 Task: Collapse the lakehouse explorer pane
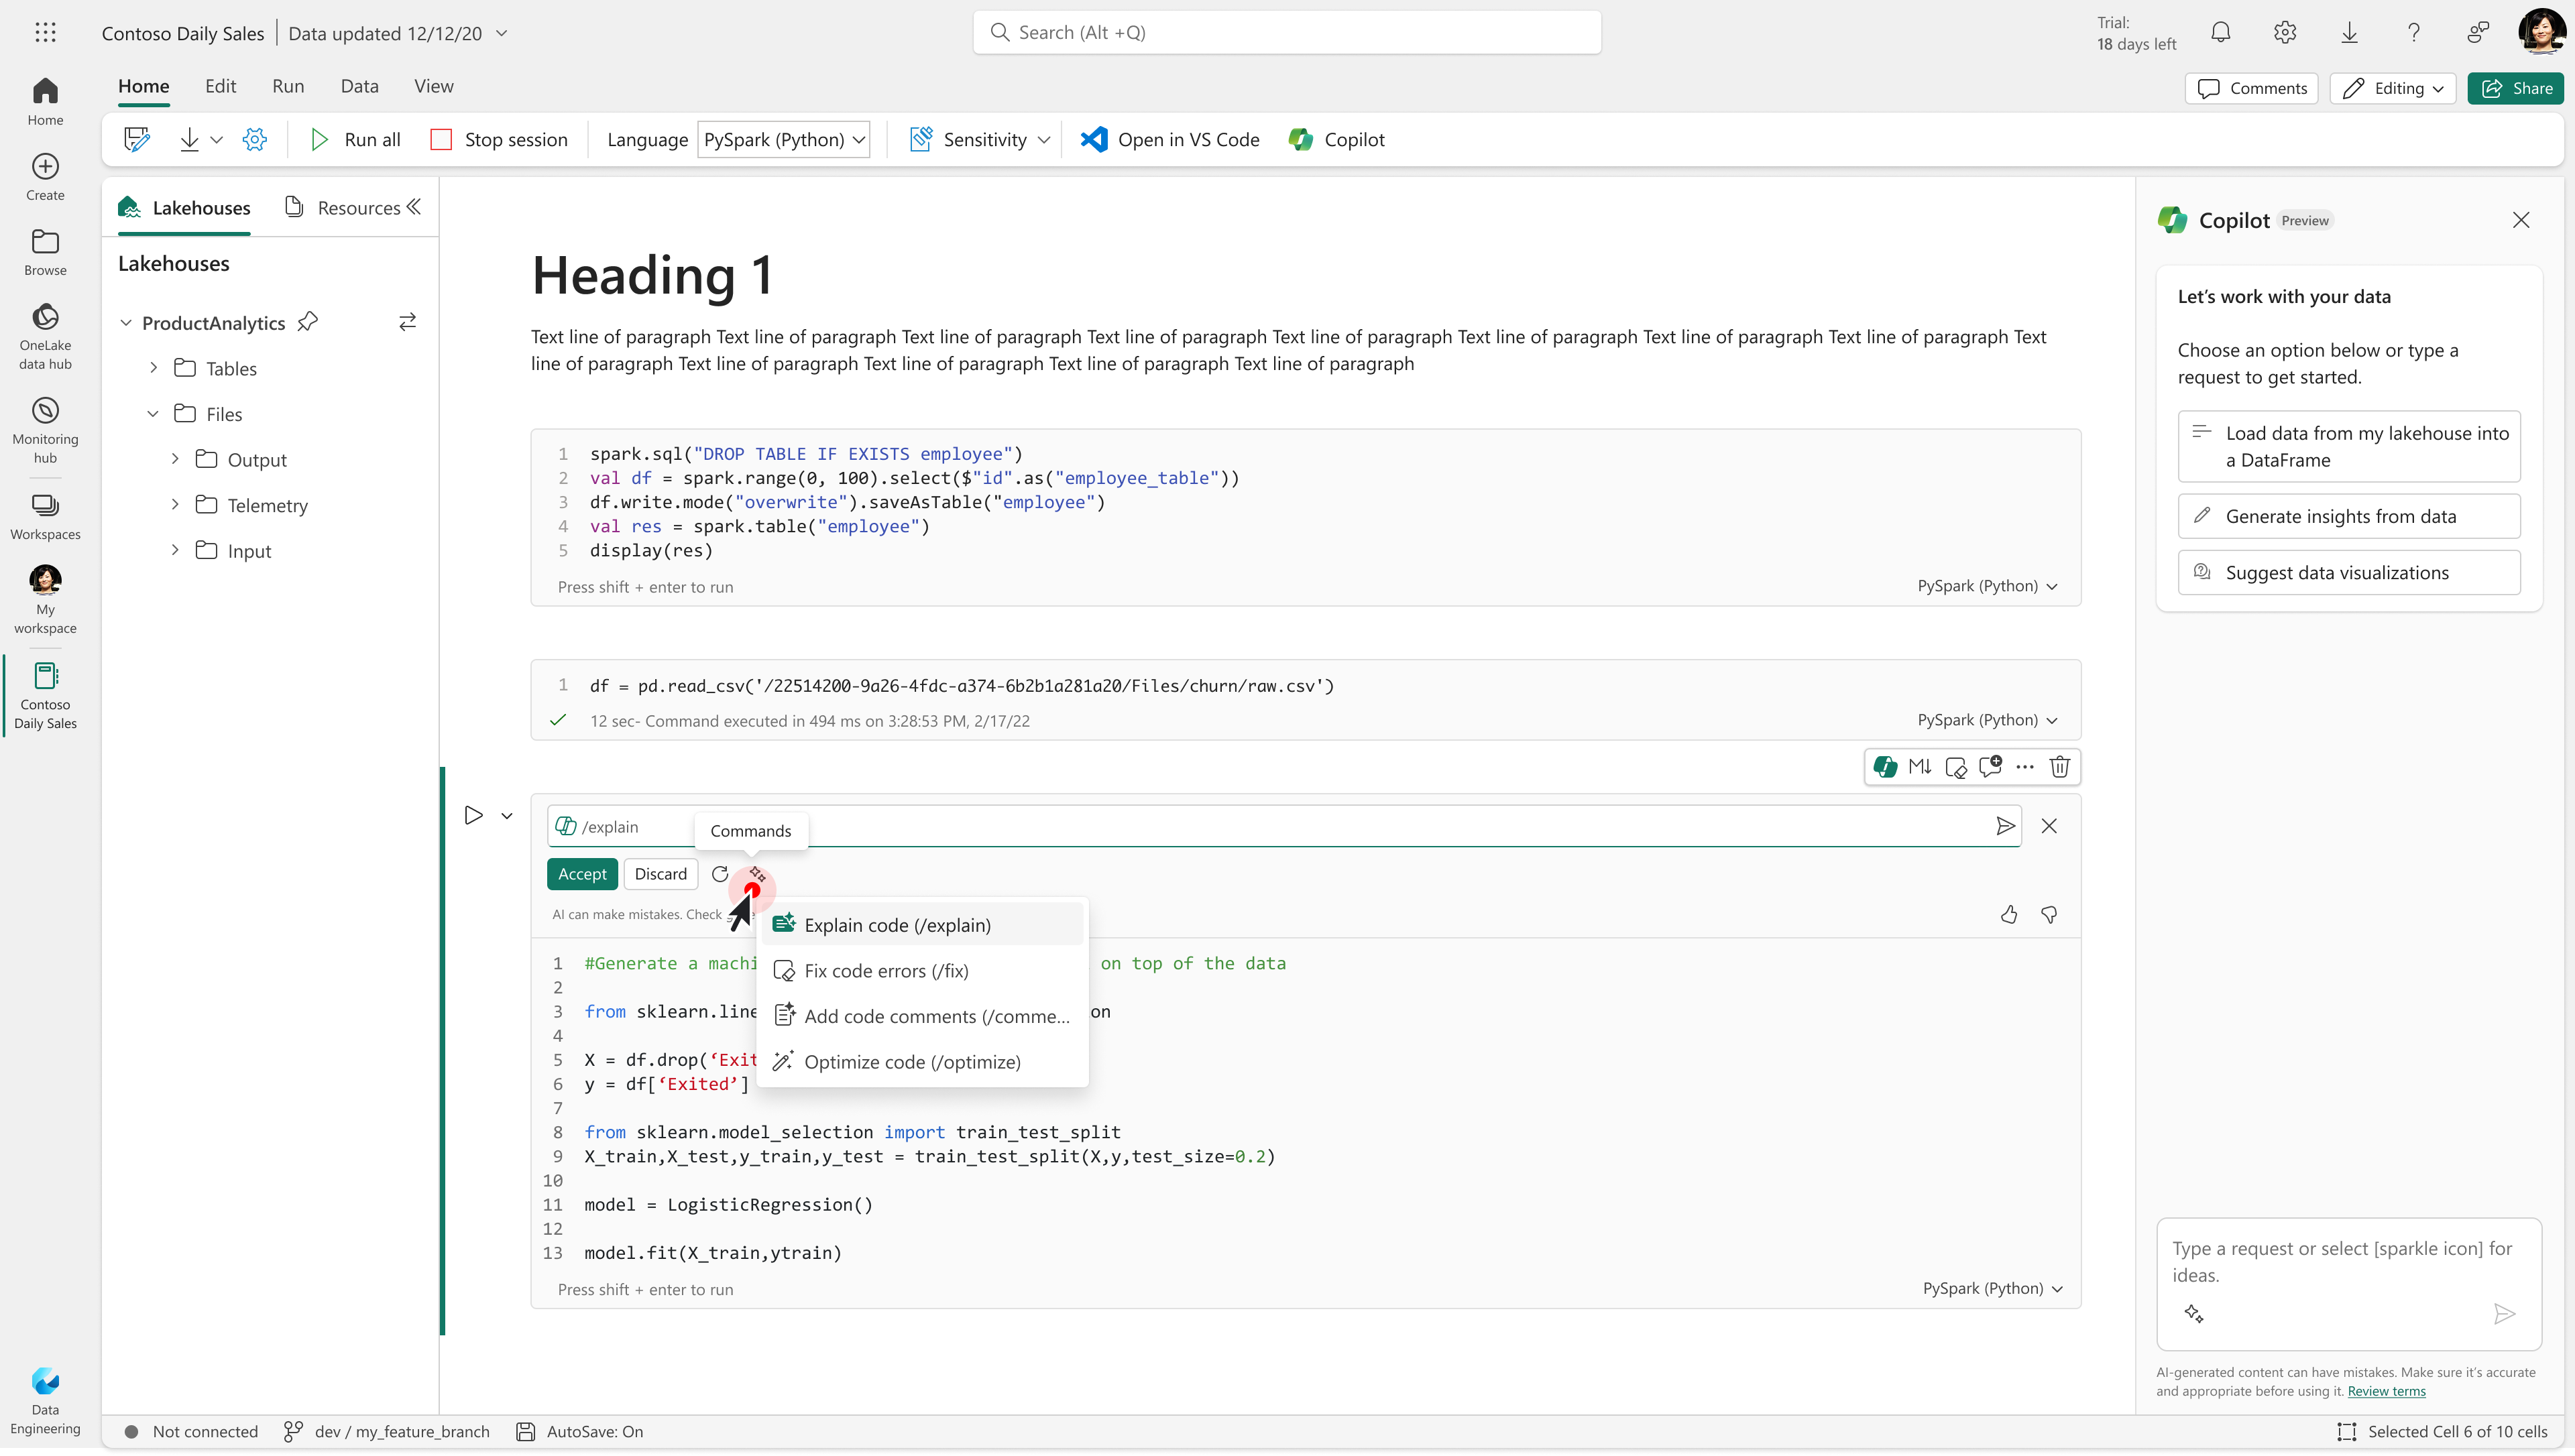(414, 207)
